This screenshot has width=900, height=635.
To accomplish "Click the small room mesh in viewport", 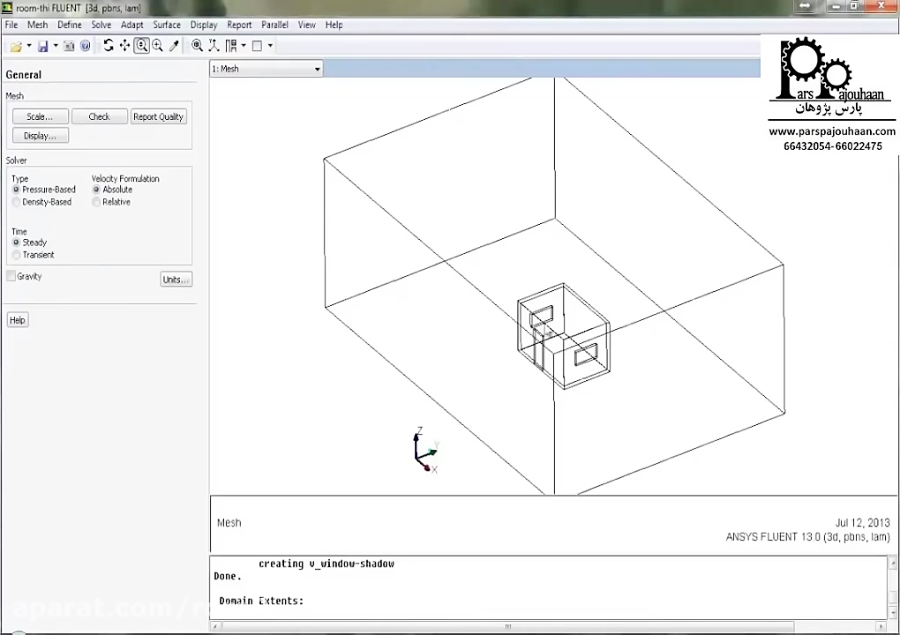I will coord(563,336).
